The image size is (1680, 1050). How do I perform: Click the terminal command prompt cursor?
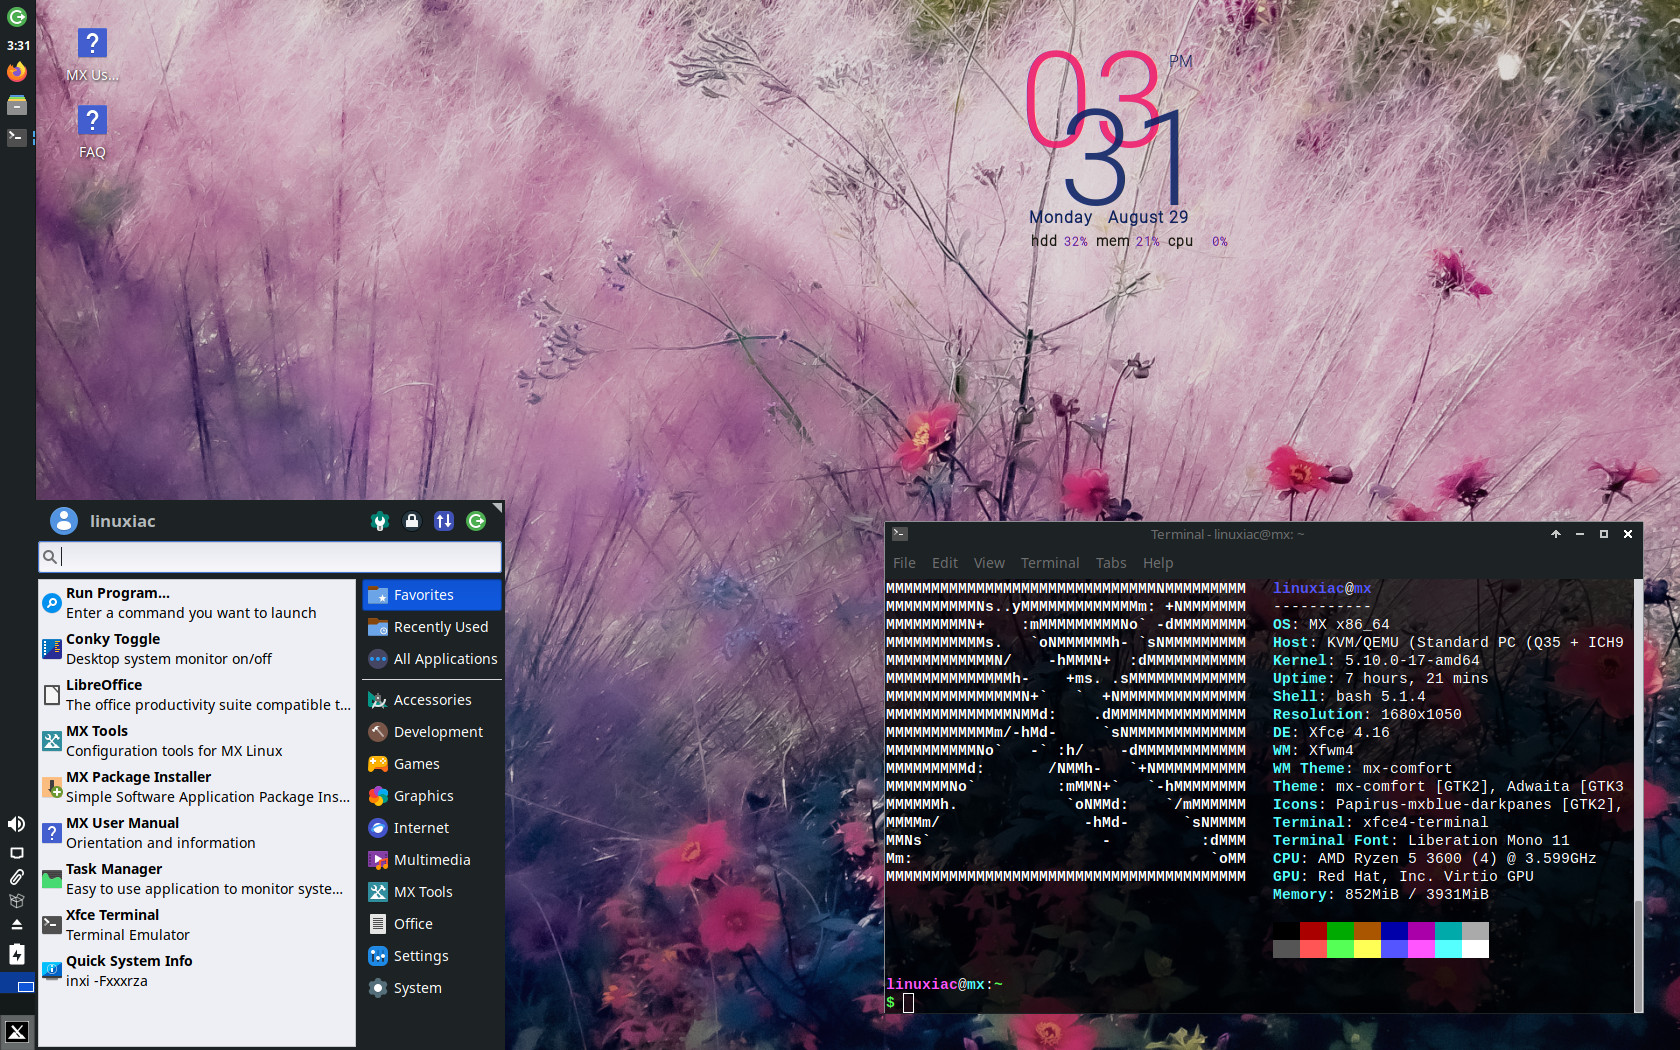click(x=908, y=1003)
